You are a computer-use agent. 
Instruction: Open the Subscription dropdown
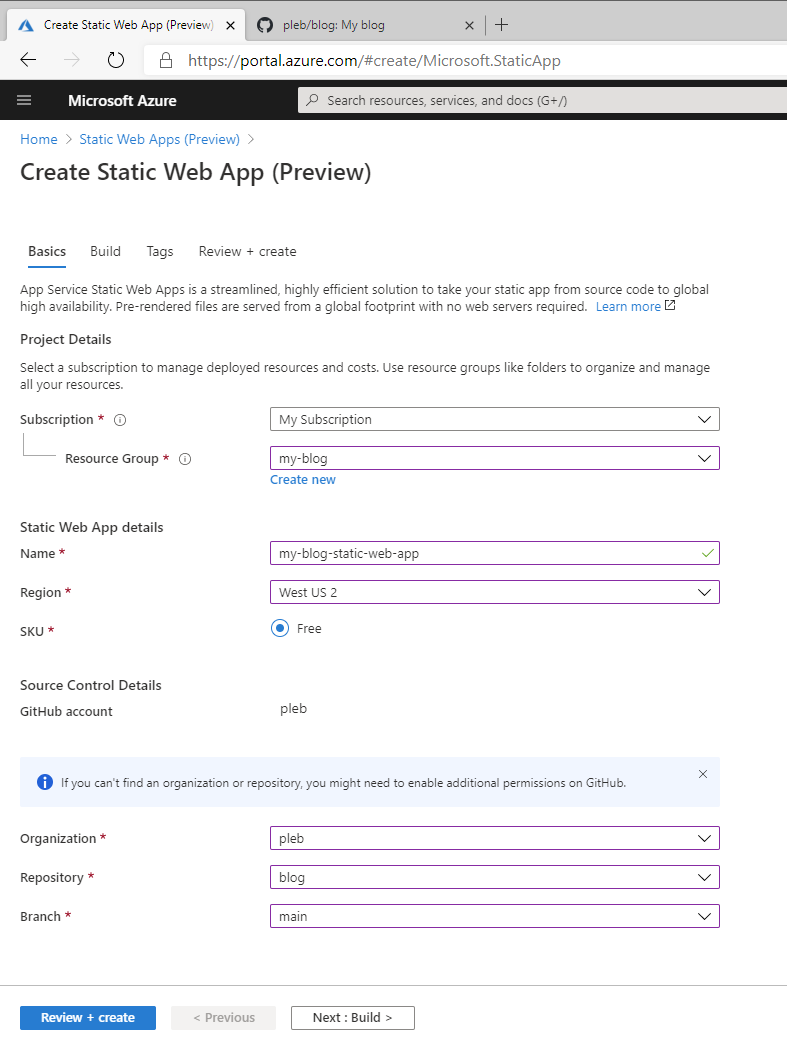tap(495, 420)
